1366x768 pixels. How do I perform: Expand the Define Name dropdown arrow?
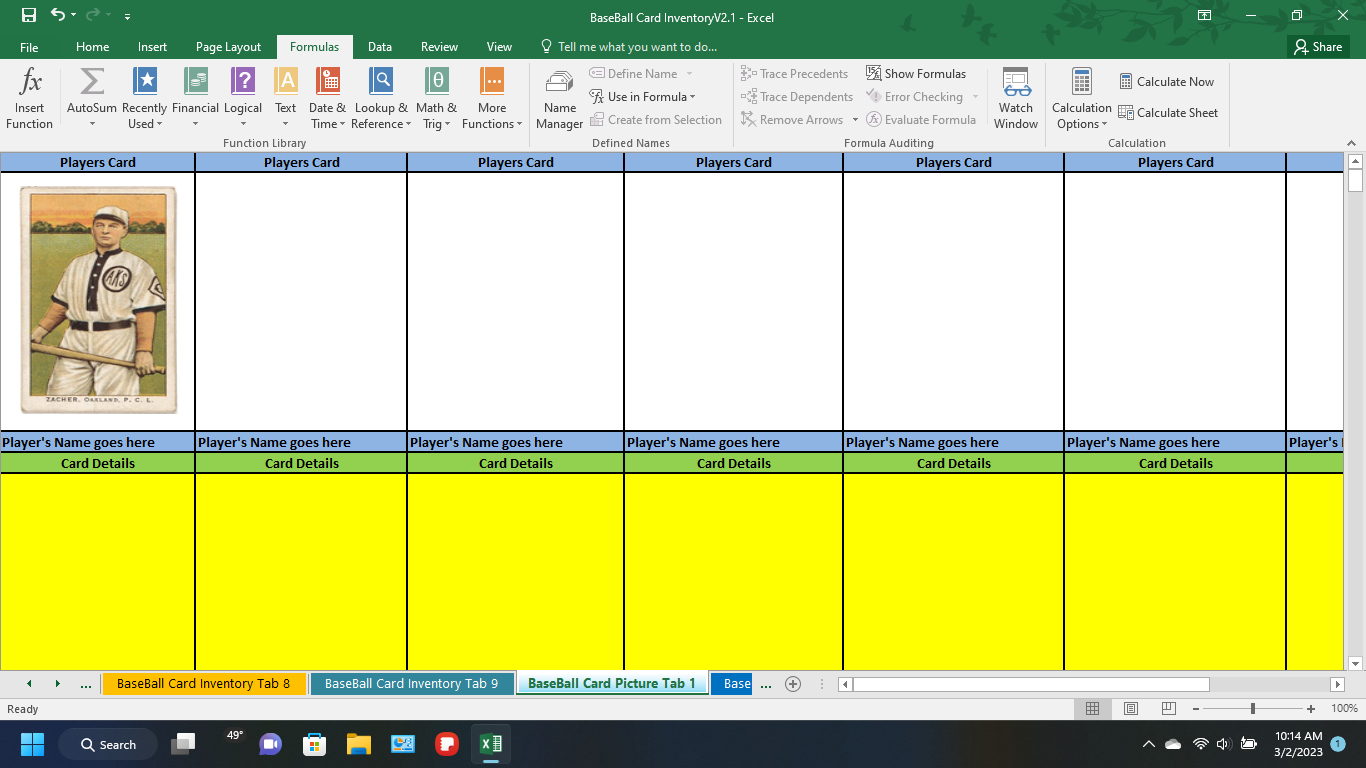tap(689, 74)
